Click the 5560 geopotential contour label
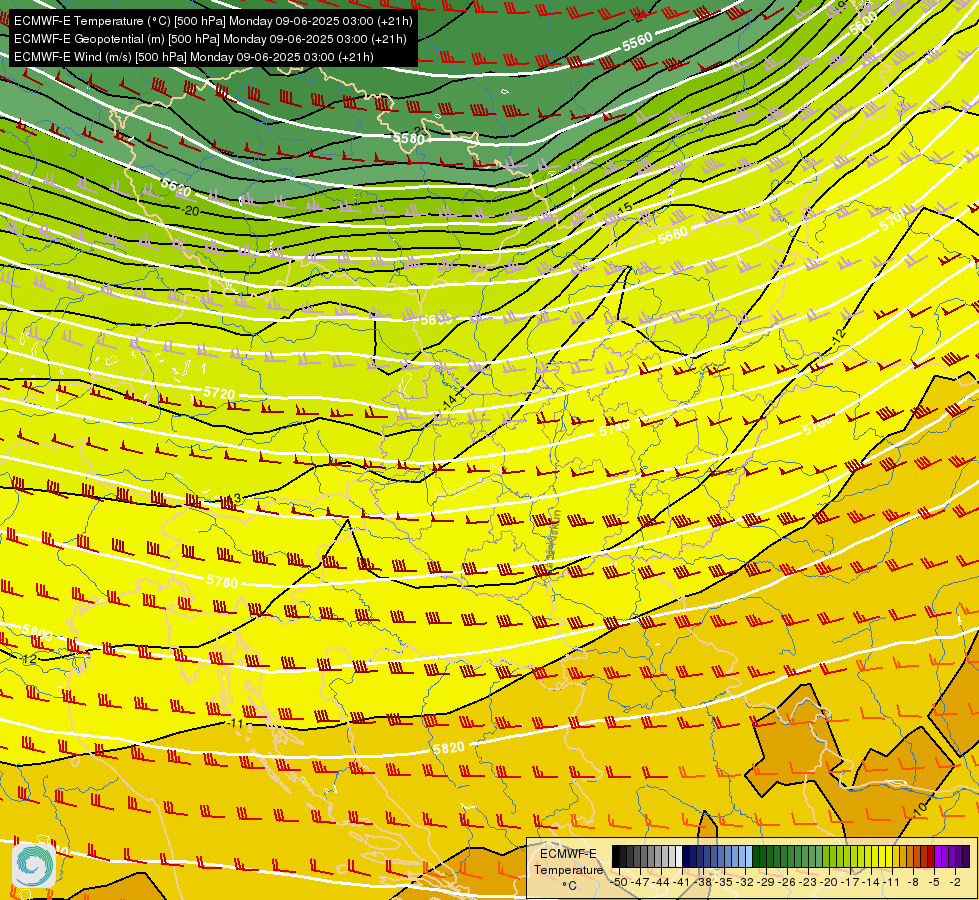 (637, 42)
